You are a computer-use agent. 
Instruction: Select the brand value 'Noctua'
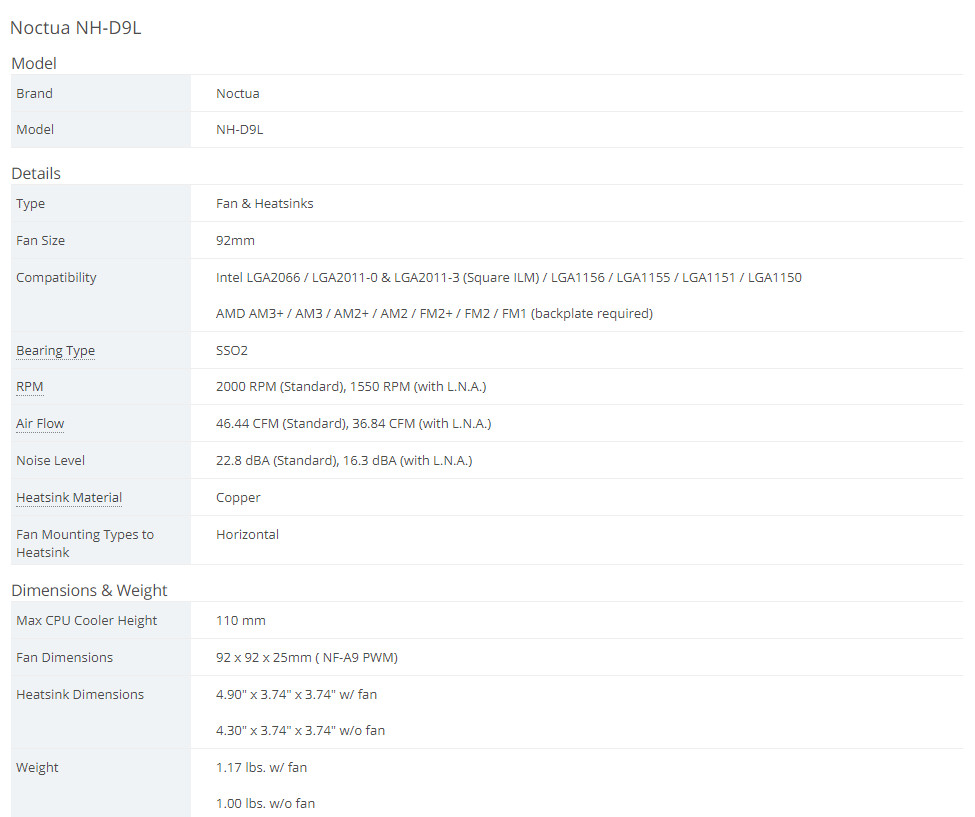238,94
